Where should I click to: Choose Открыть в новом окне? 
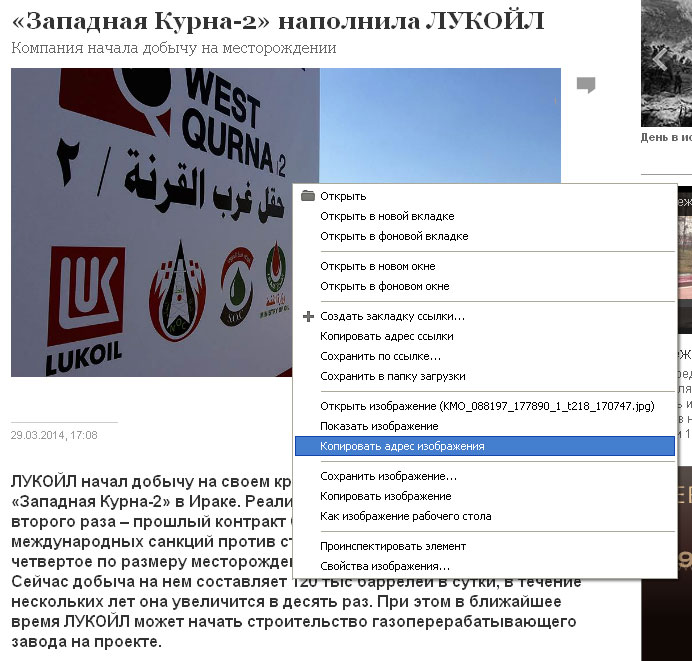click(x=485, y=266)
